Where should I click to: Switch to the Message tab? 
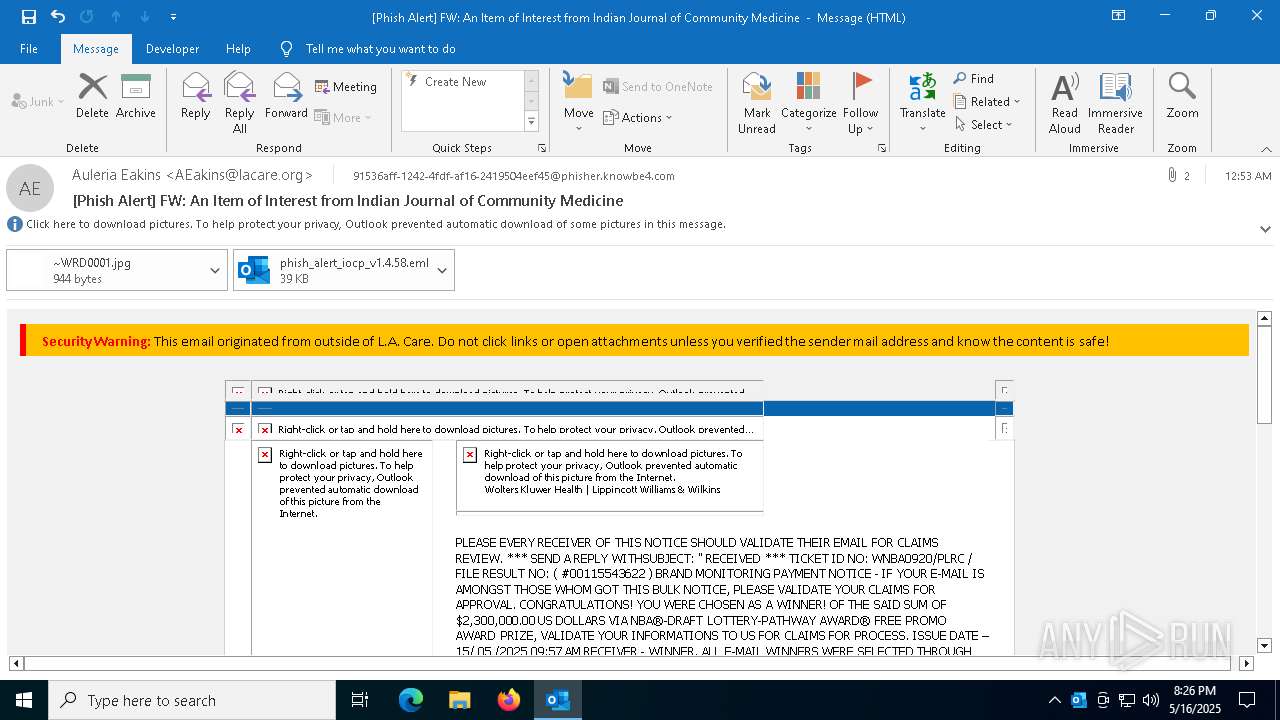pos(96,49)
